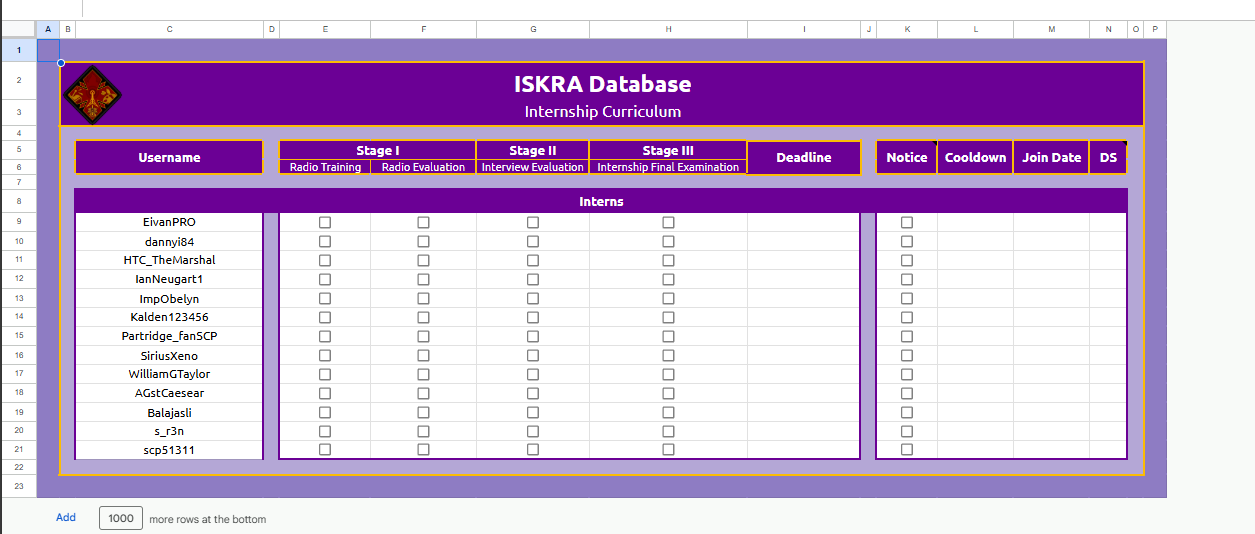Screen dimensions: 1255x534
Task: Select the DS header cell
Action: click(x=1108, y=157)
